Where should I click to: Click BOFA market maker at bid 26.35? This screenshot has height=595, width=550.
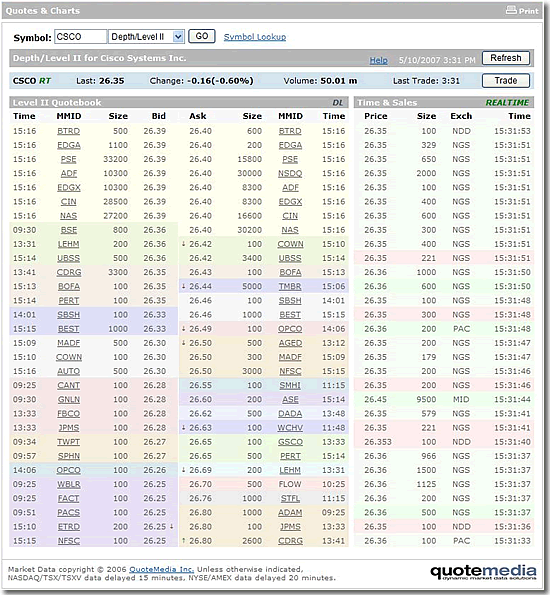tap(69, 286)
